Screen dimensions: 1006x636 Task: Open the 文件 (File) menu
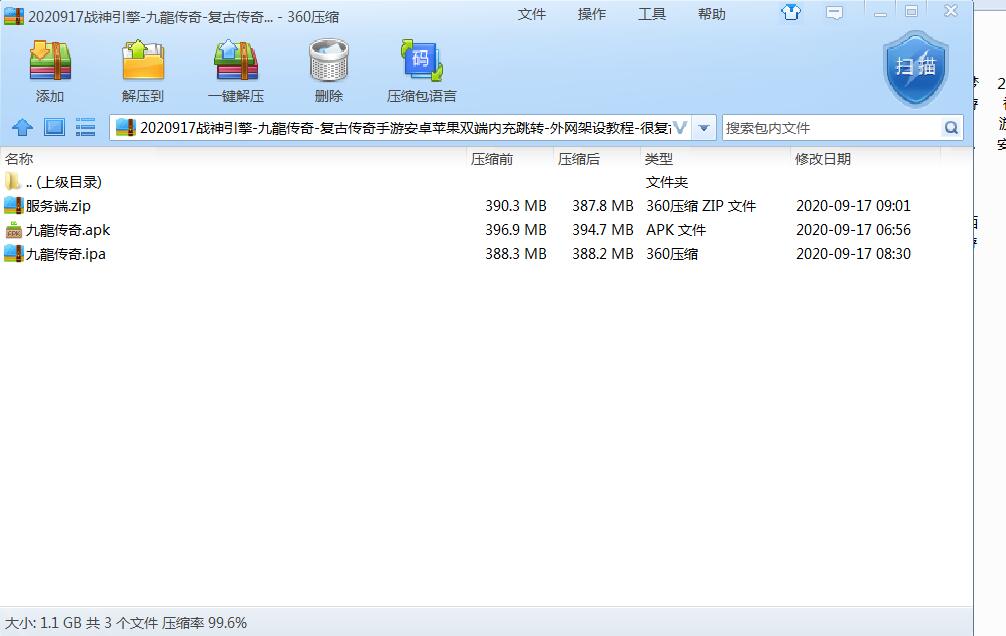[532, 14]
